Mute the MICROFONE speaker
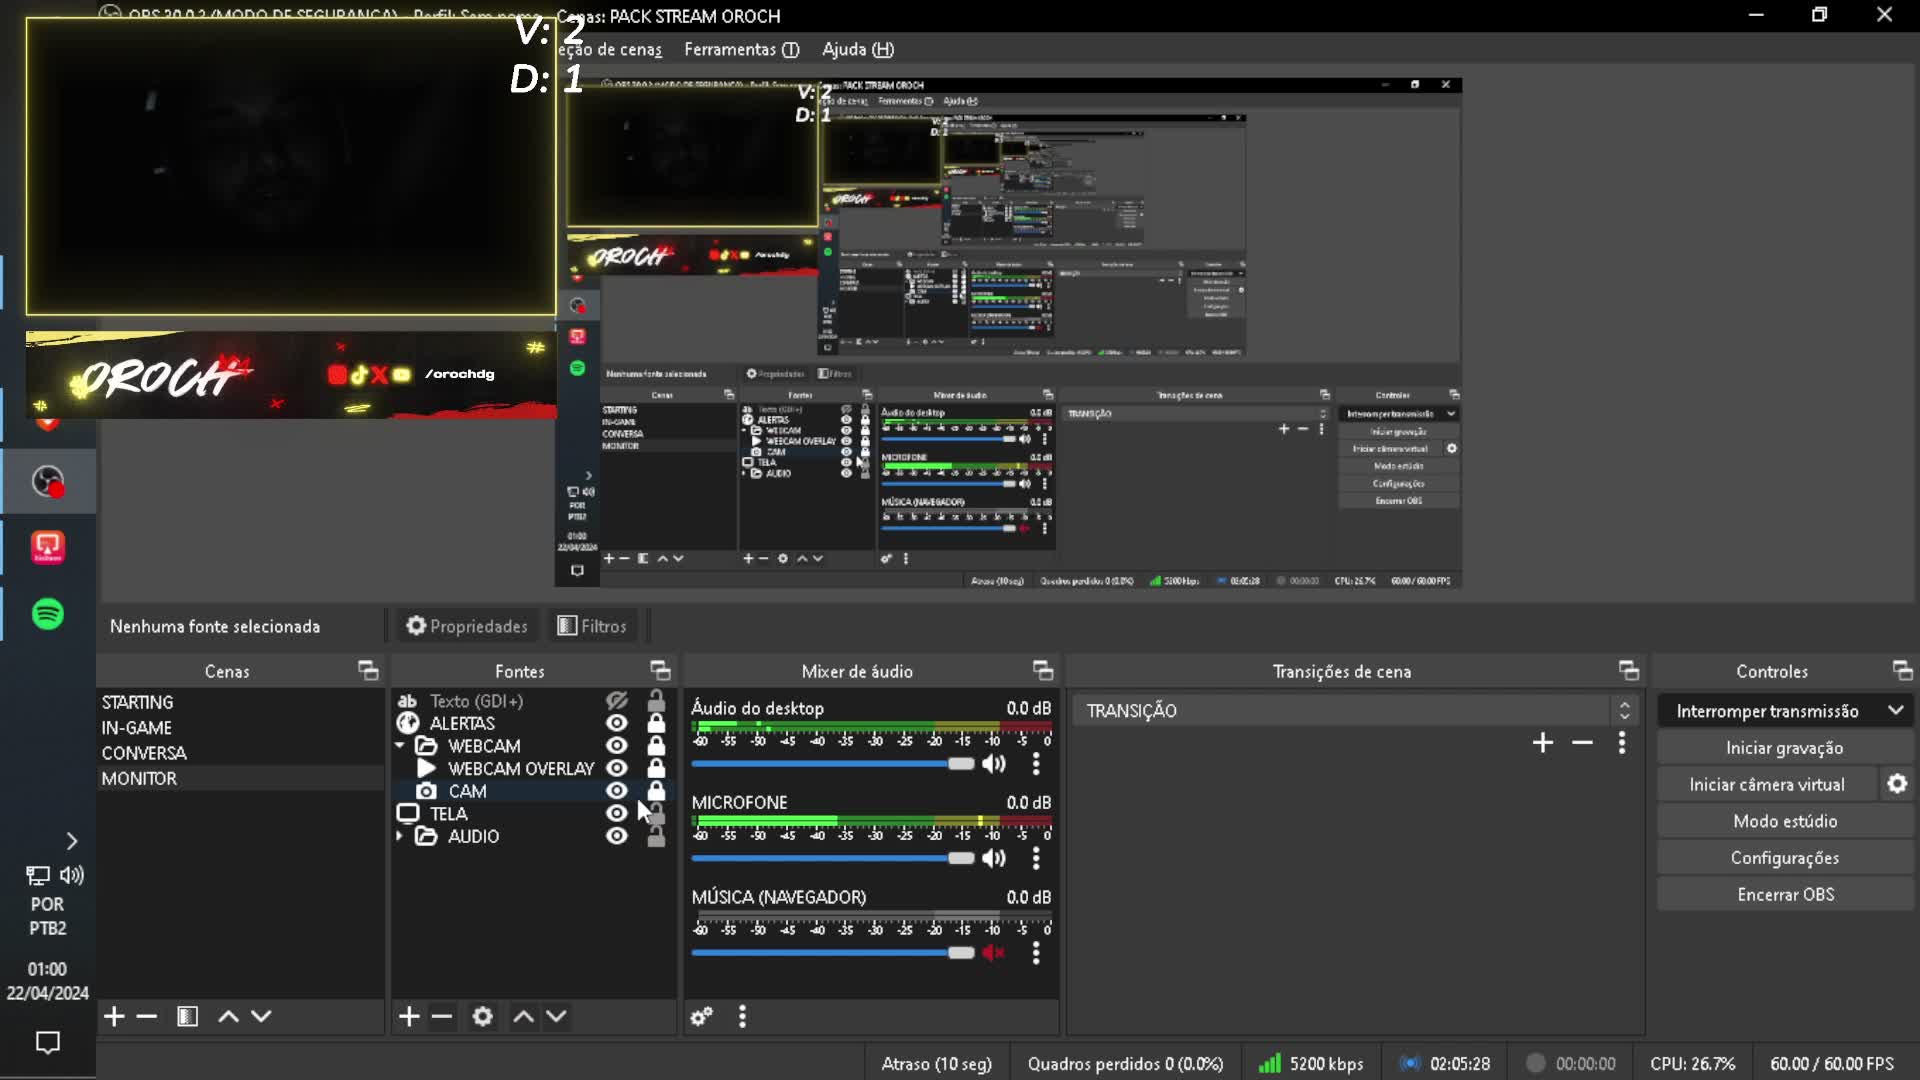The image size is (1920, 1080). click(x=993, y=858)
